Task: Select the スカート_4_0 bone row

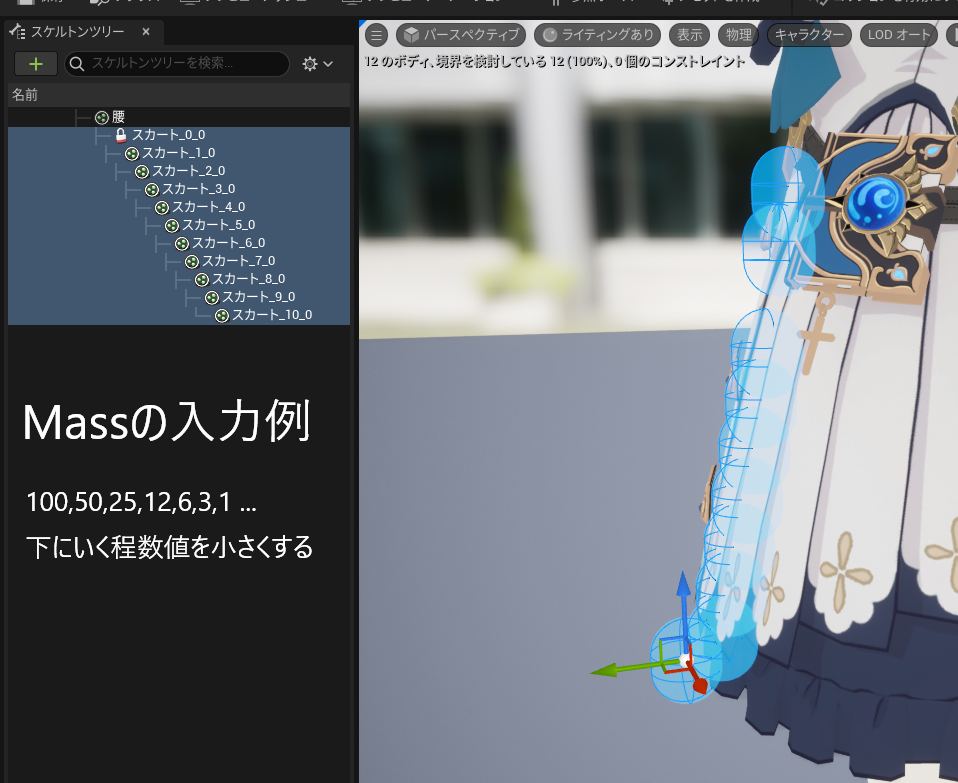Action: coord(178,207)
